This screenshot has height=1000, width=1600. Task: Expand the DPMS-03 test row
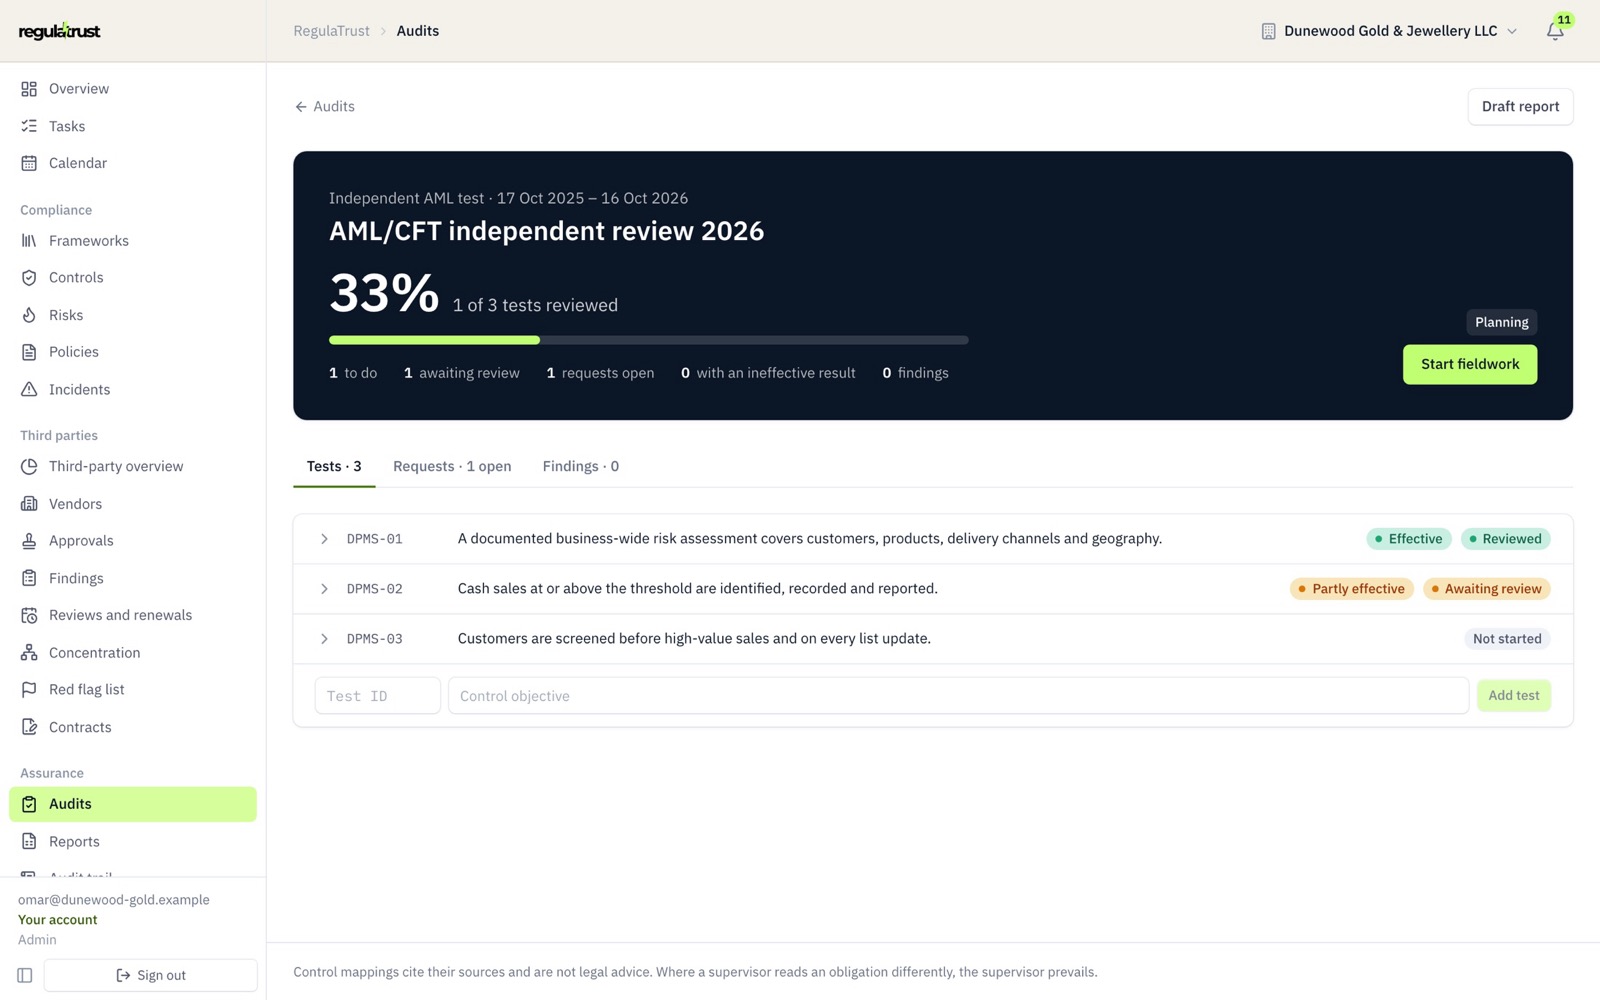[324, 639]
